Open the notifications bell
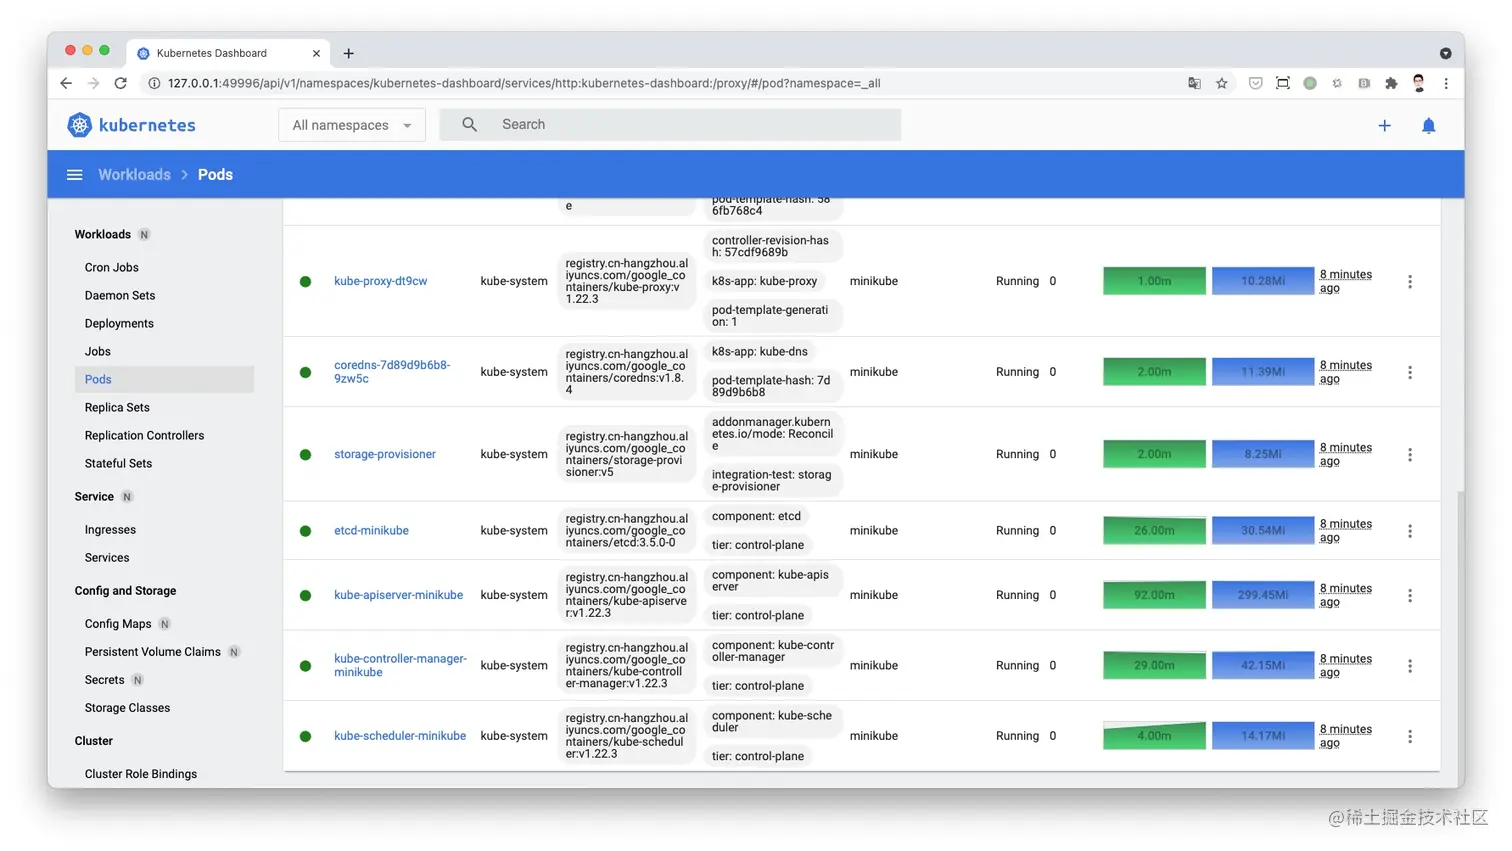Screen dimensions: 1512x851 click(1428, 125)
